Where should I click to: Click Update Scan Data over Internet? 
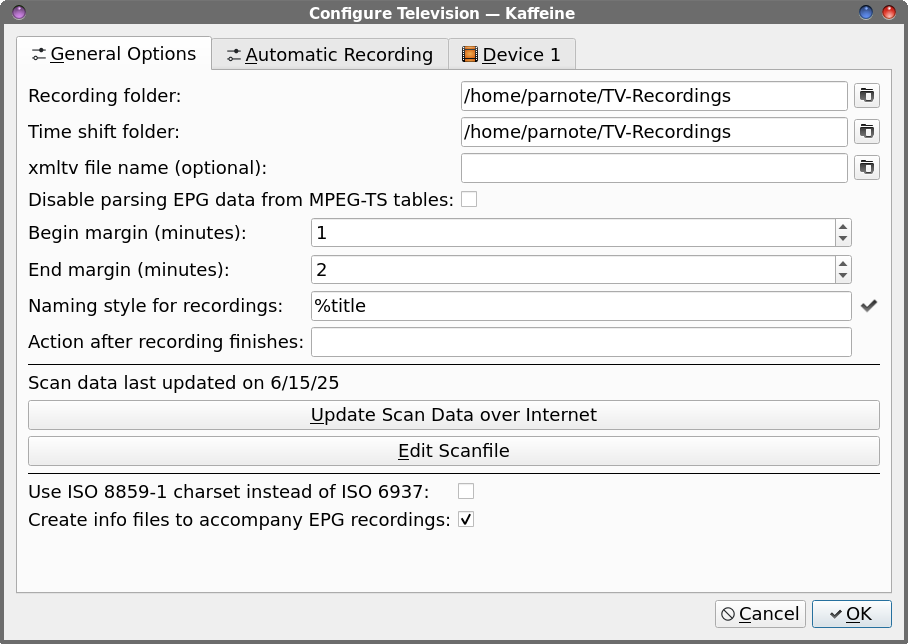[454, 415]
